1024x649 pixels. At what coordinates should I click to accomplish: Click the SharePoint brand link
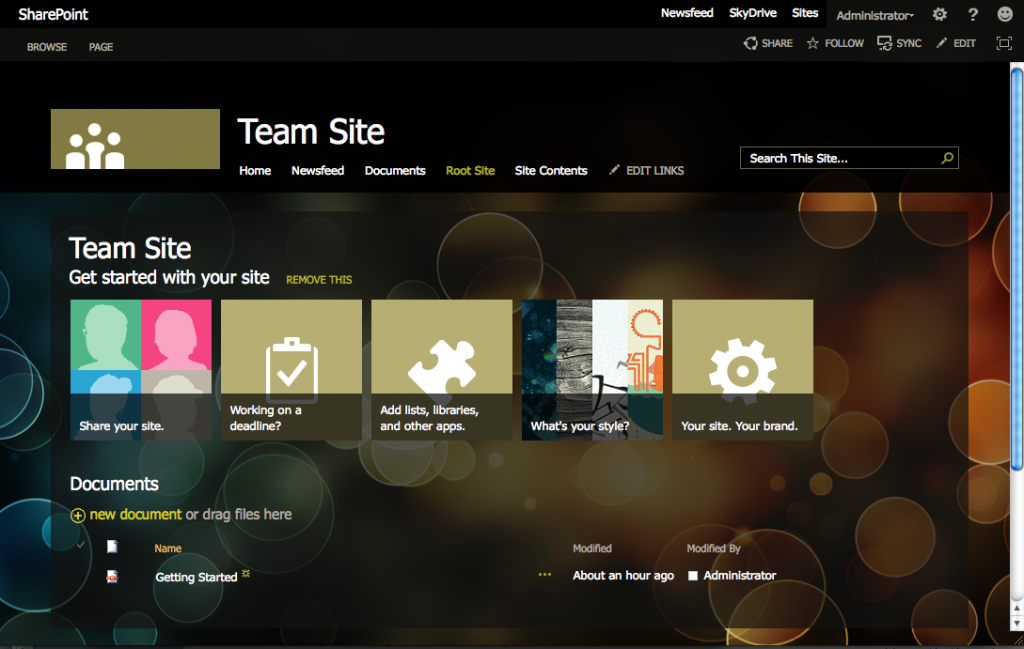(53, 14)
